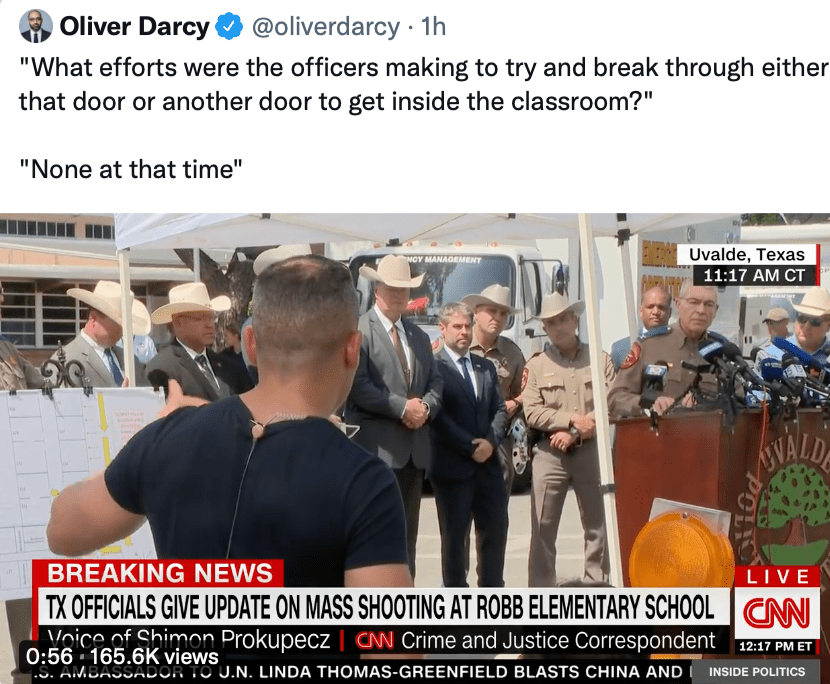Click the 11:17 AM CT time label
This screenshot has height=684, width=830.
(x=754, y=275)
